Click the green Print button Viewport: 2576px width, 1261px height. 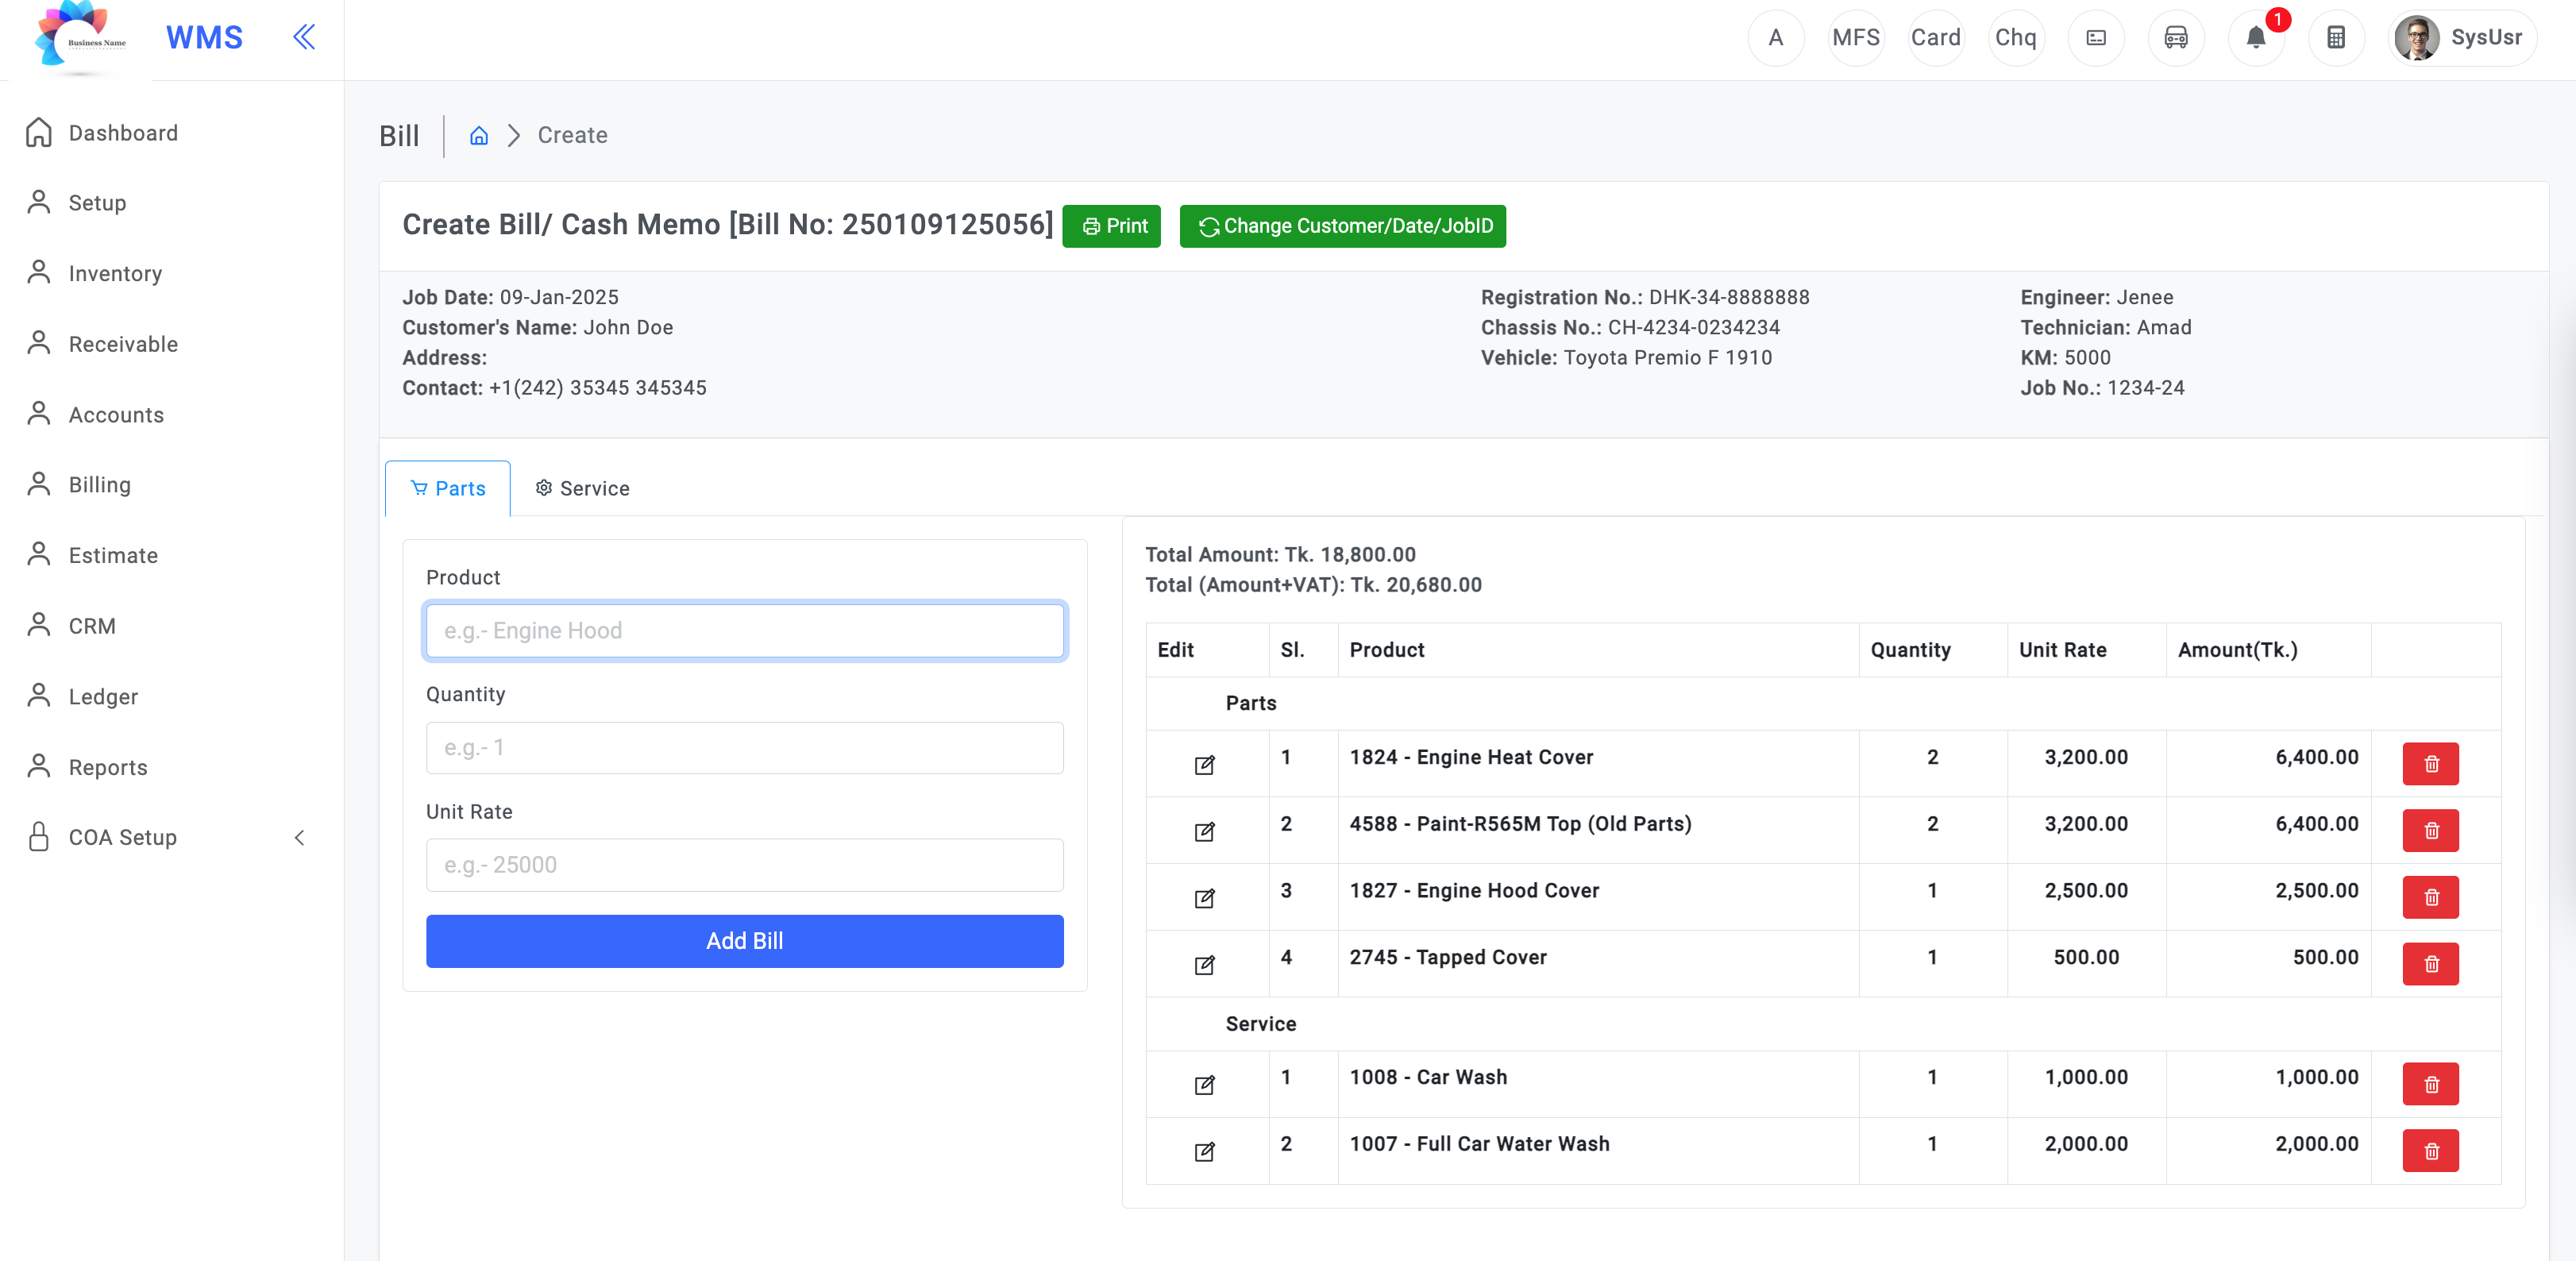1111,226
